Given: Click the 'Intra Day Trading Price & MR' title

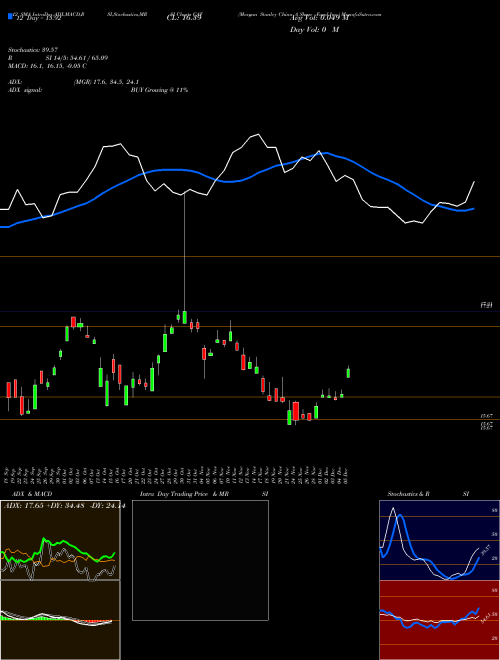Looking at the screenshot, I should coord(184,494).
